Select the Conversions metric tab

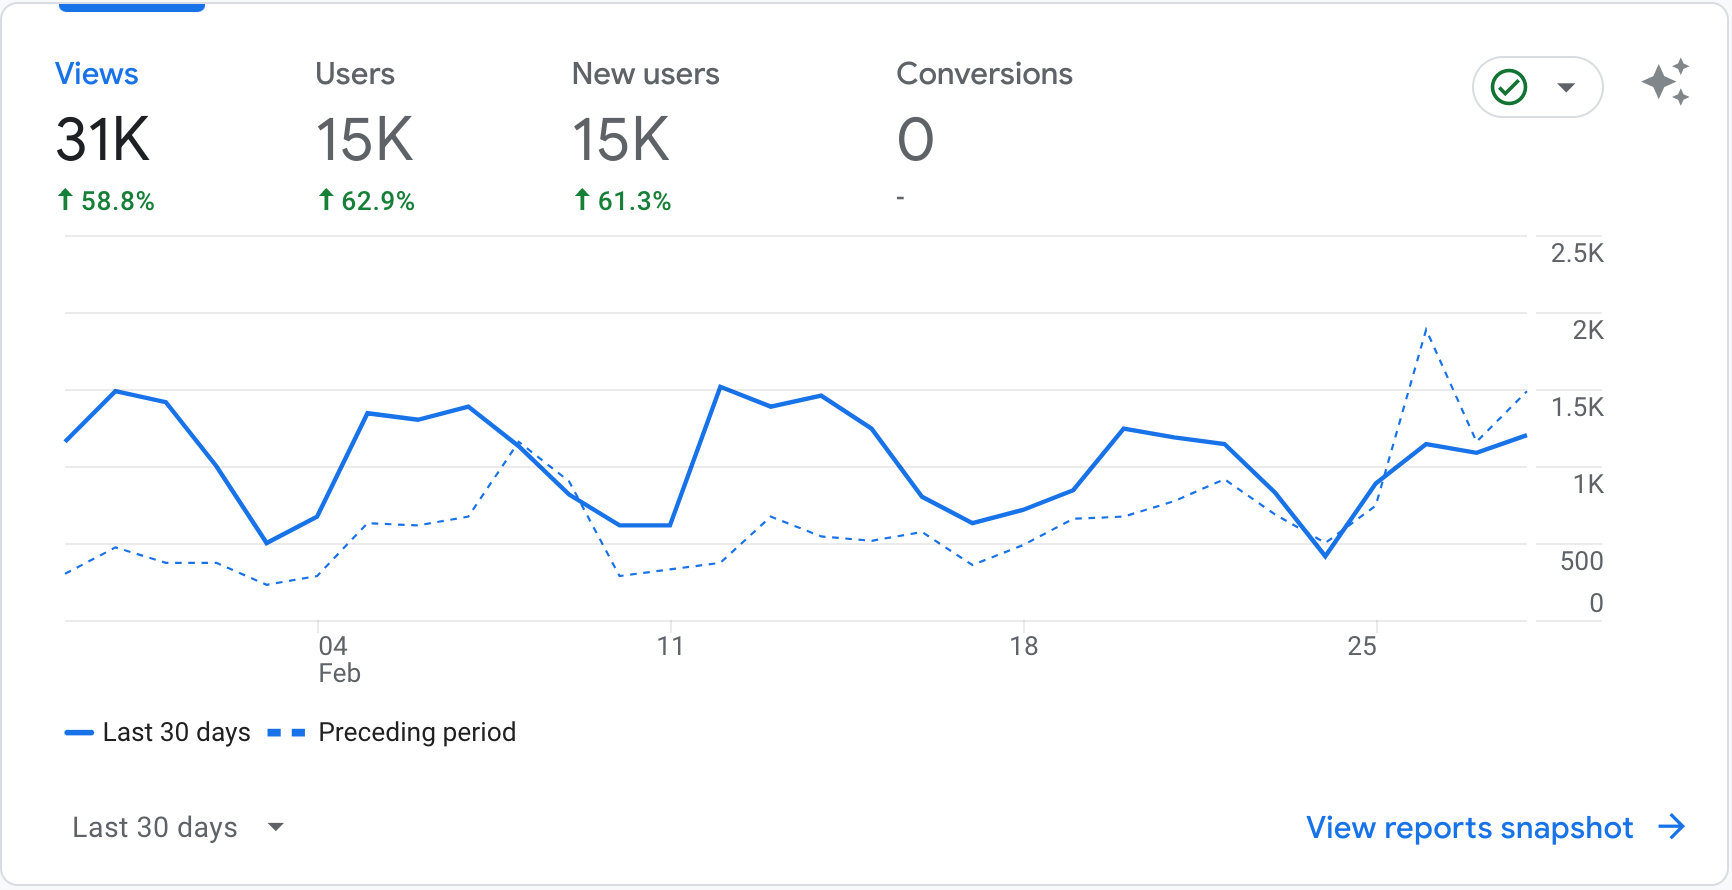(984, 74)
